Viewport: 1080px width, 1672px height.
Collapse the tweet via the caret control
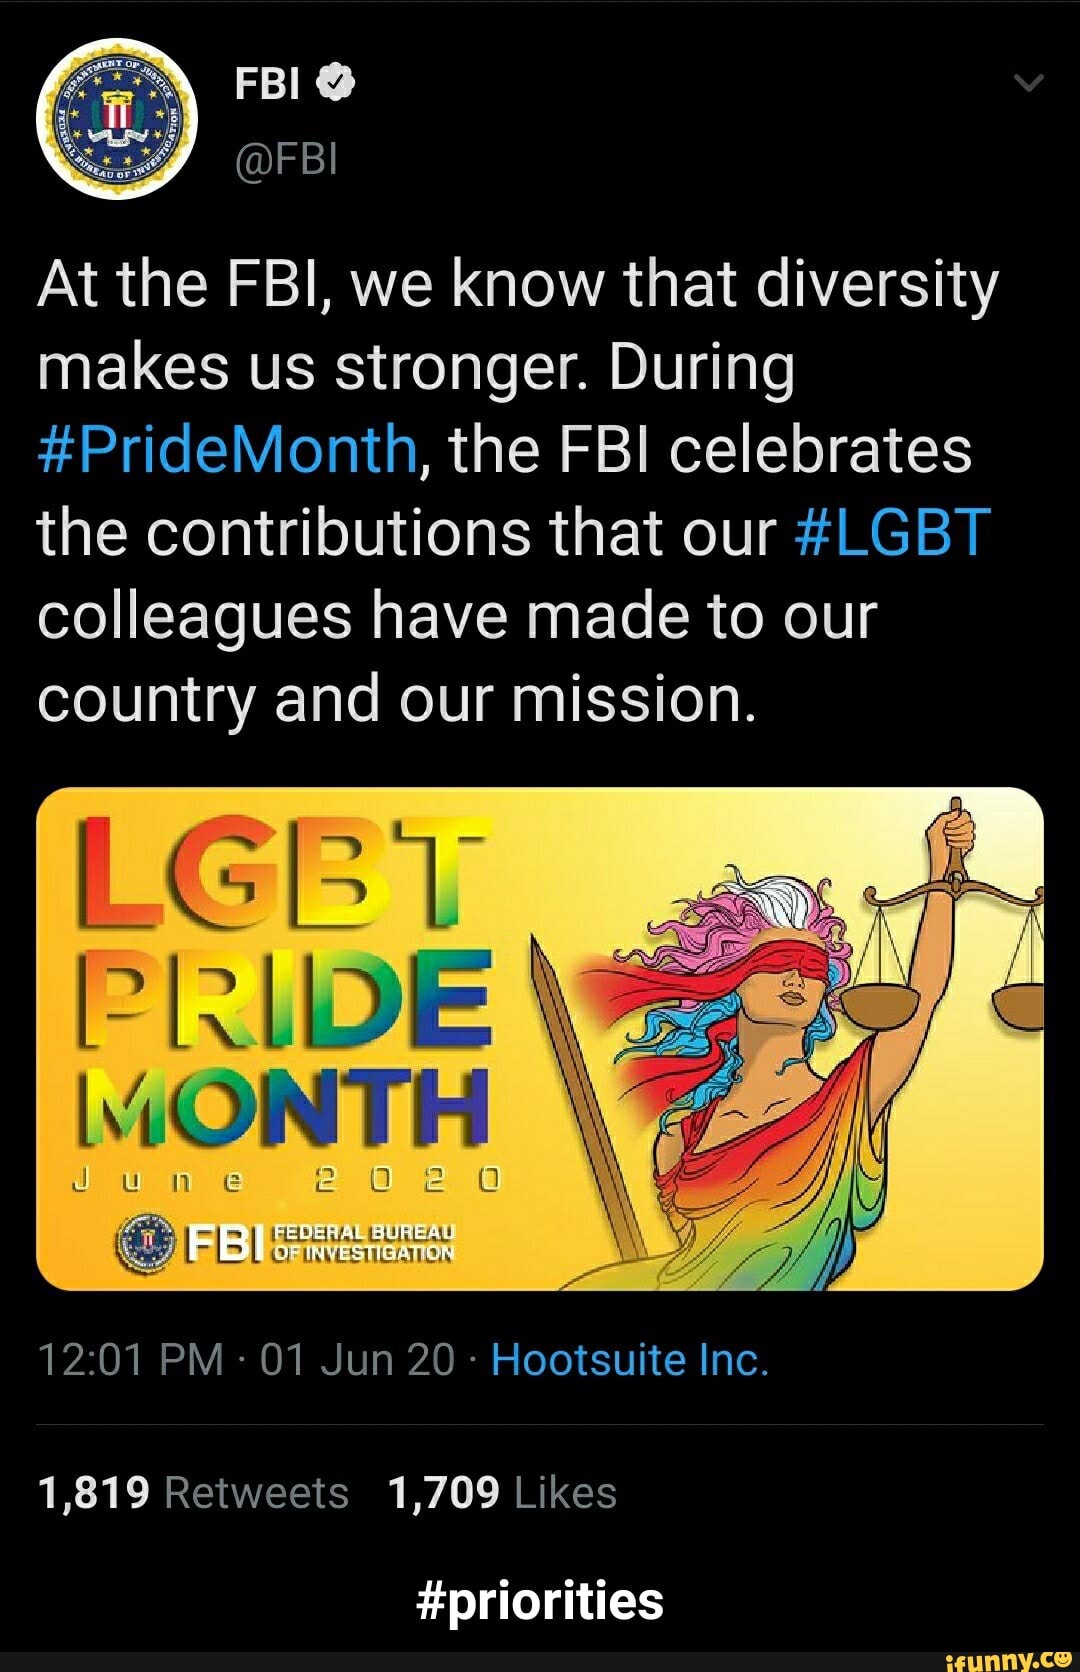[1030, 83]
